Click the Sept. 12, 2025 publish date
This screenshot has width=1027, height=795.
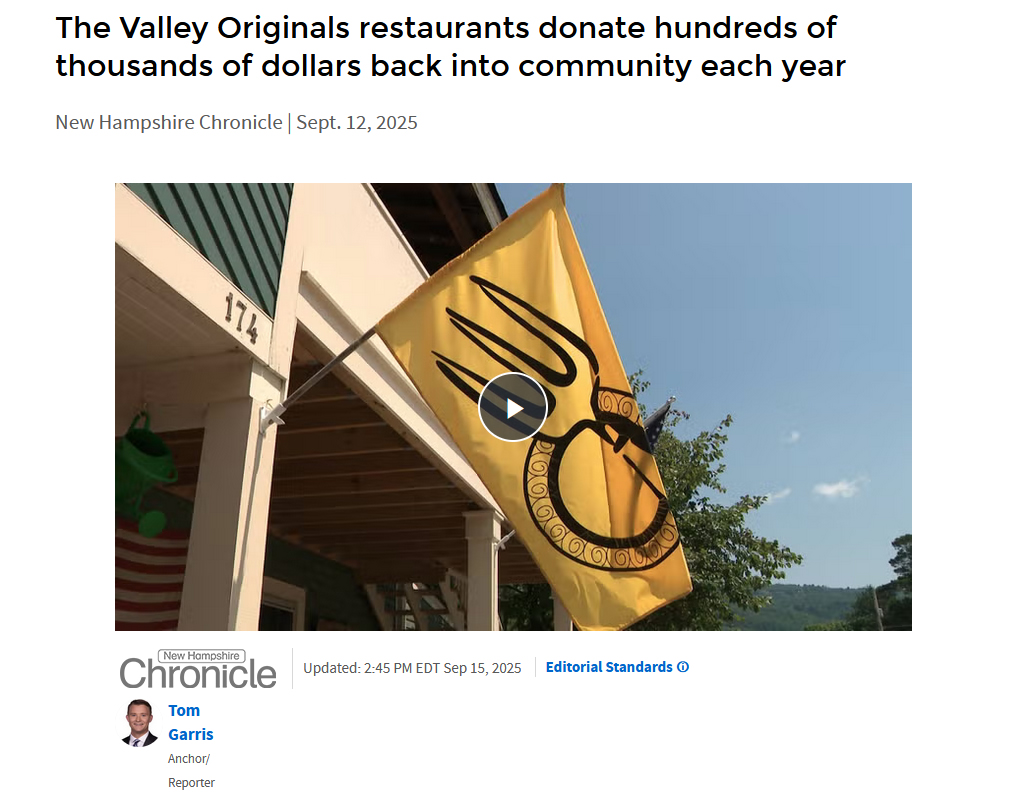point(357,122)
